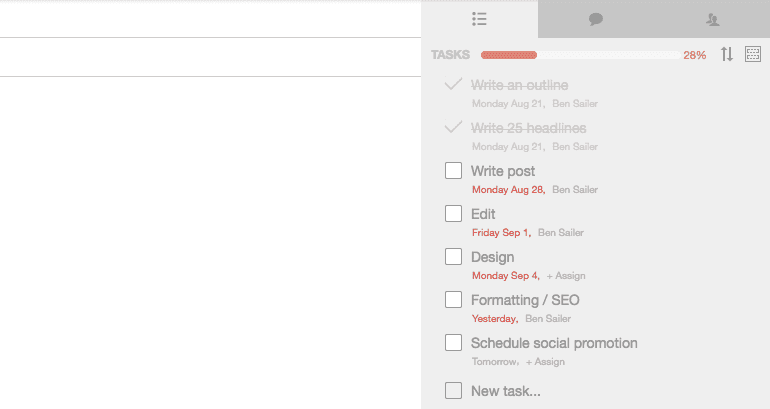Assign someone to the Design task

[566, 276]
